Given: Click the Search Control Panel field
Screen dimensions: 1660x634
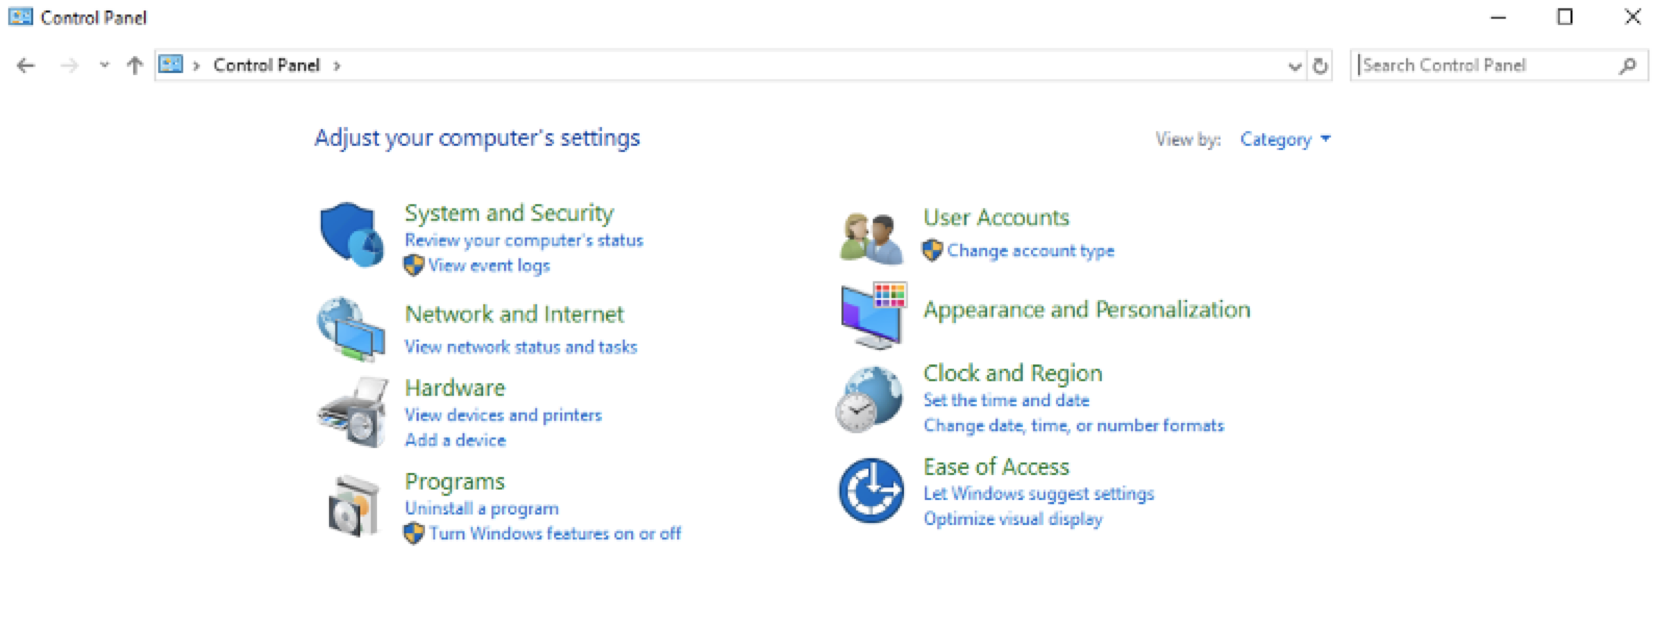Looking at the screenshot, I should tap(1485, 66).
